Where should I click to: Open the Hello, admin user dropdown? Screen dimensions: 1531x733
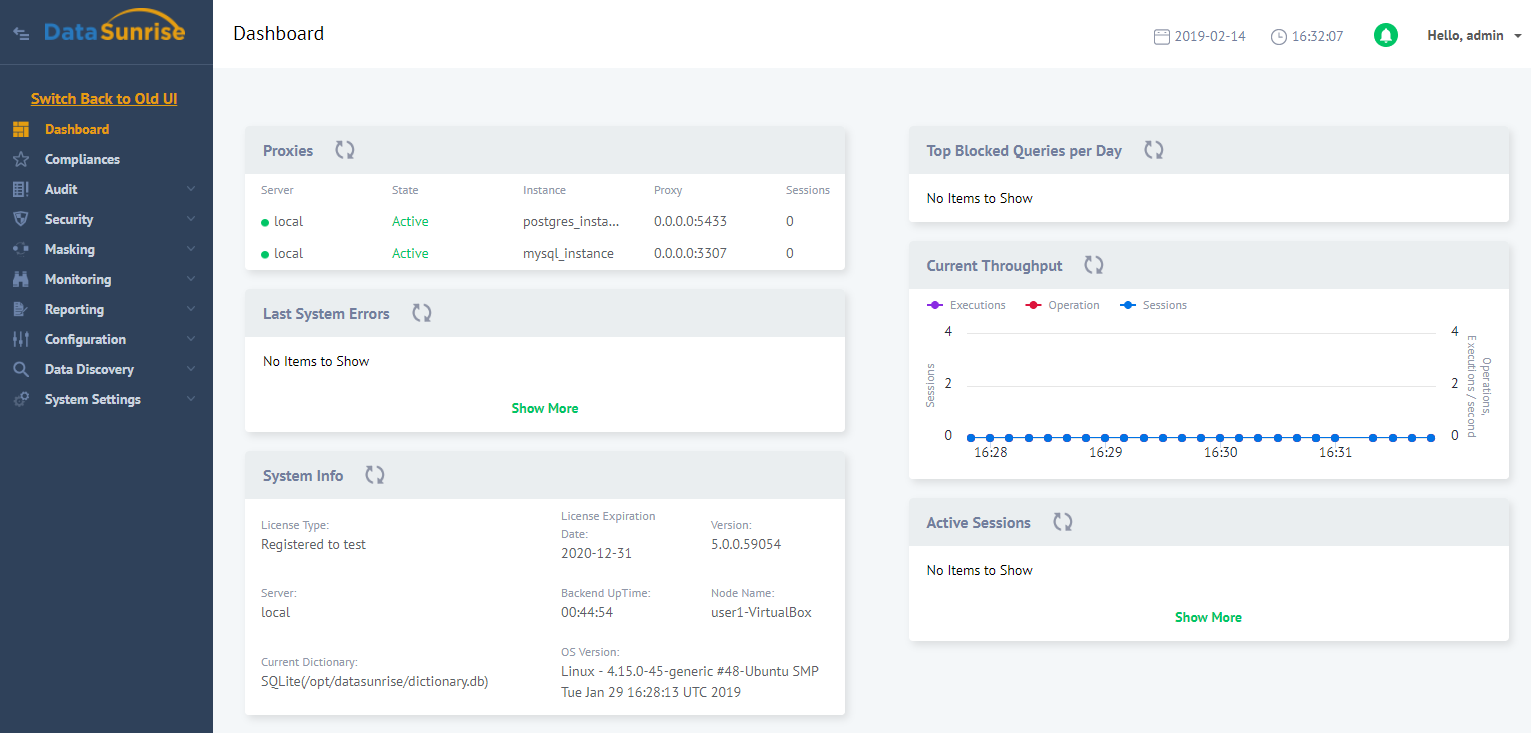(x=1473, y=35)
